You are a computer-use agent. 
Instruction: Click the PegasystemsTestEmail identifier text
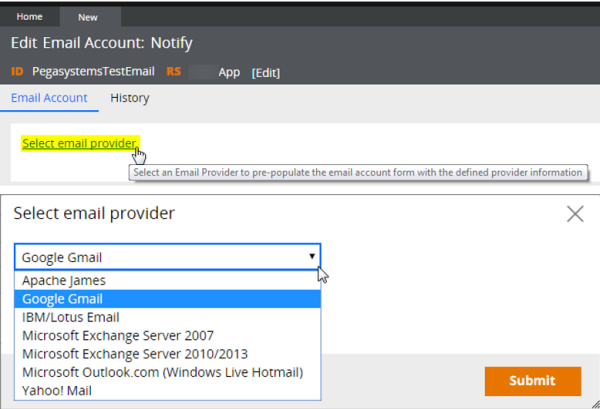tap(93, 72)
